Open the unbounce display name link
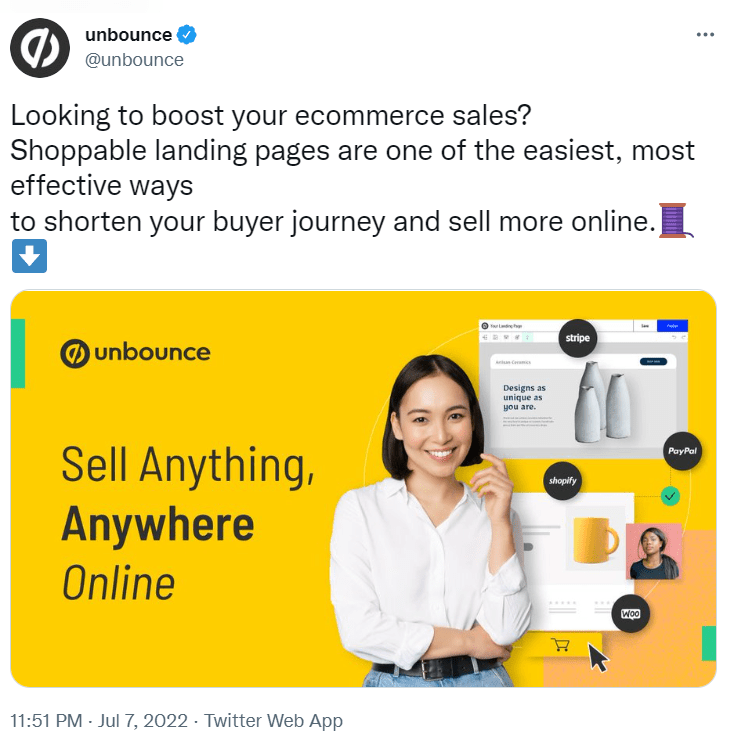Image resolution: width=737 pixels, height=750 pixels. 128,35
